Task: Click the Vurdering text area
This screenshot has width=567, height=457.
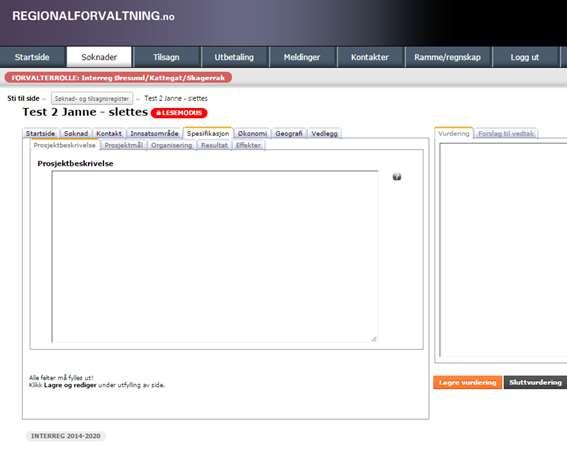Action: pos(503,250)
